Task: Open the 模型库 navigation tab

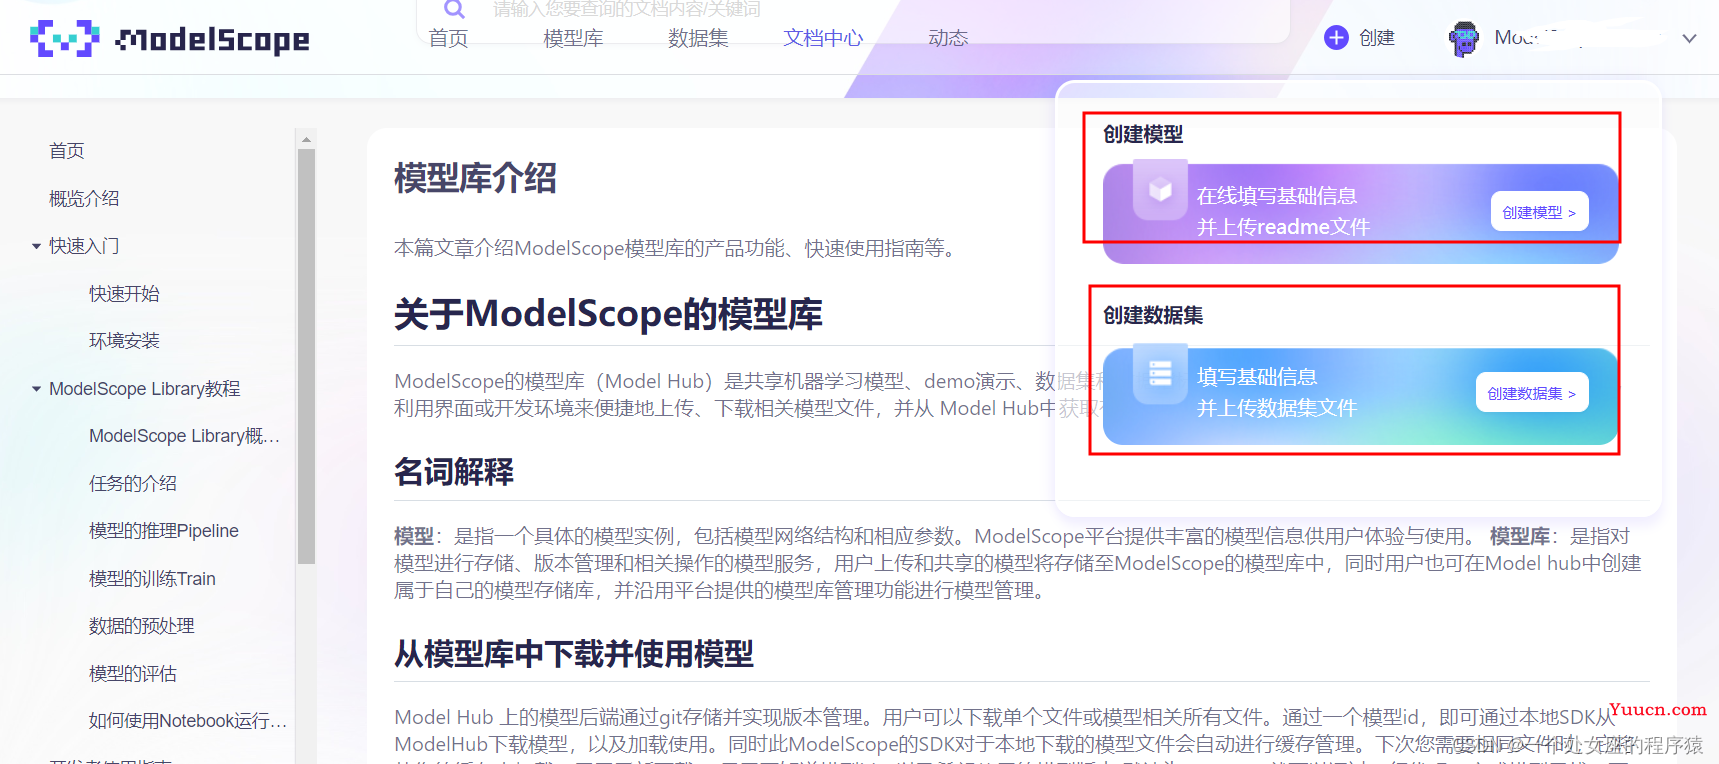Action: click(x=573, y=38)
